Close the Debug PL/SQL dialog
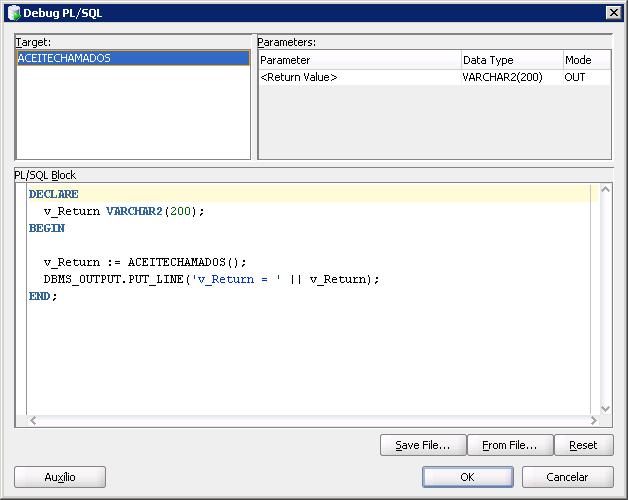This screenshot has height=500, width=628. 613,13
